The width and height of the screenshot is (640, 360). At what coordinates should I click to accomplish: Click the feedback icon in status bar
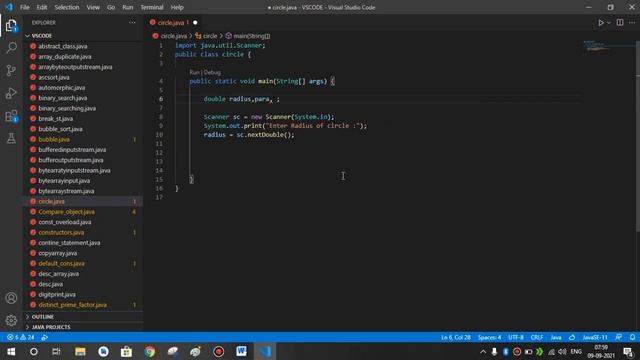(619, 338)
